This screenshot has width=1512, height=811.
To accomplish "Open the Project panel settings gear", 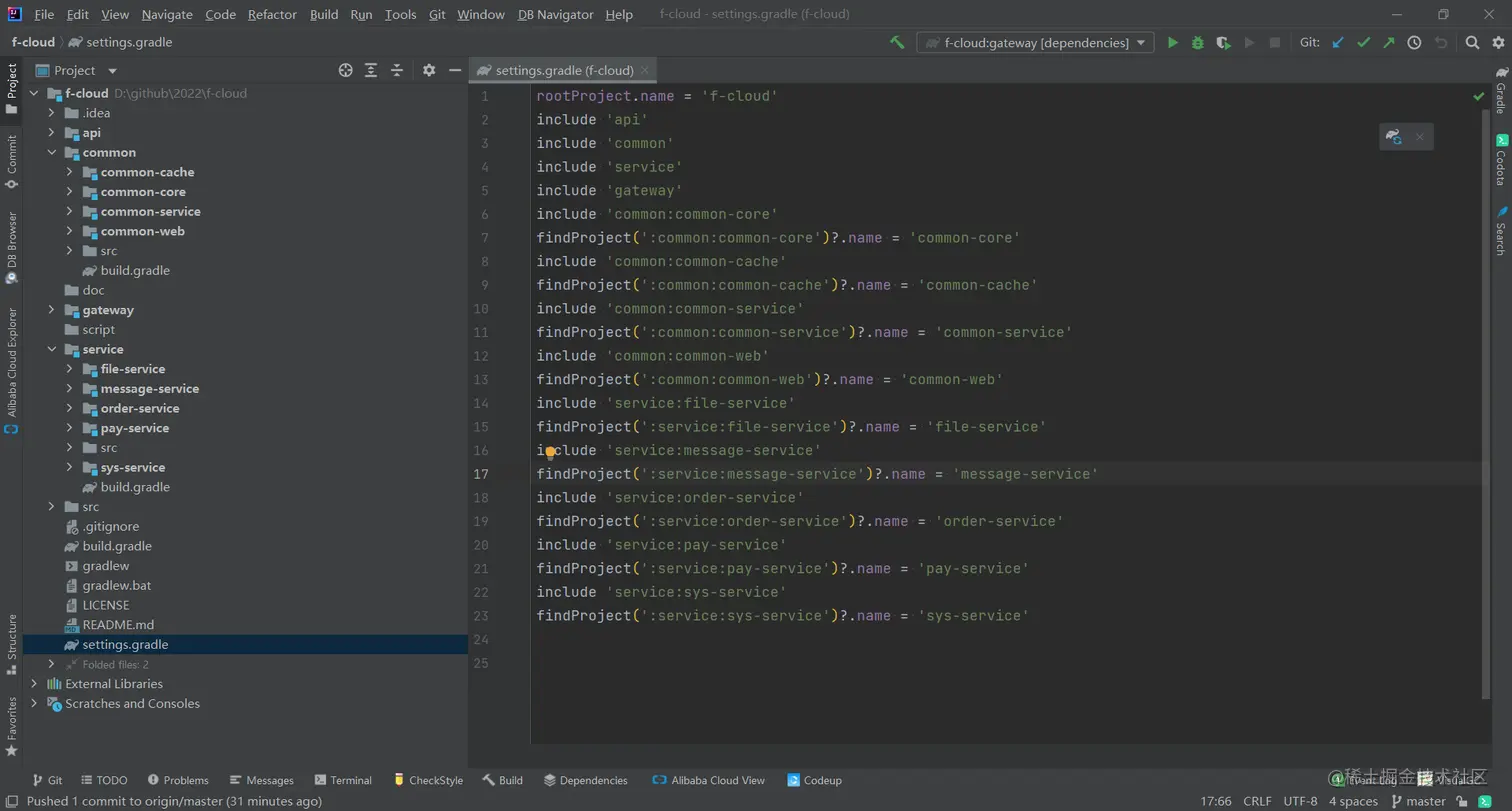I will (x=429, y=70).
